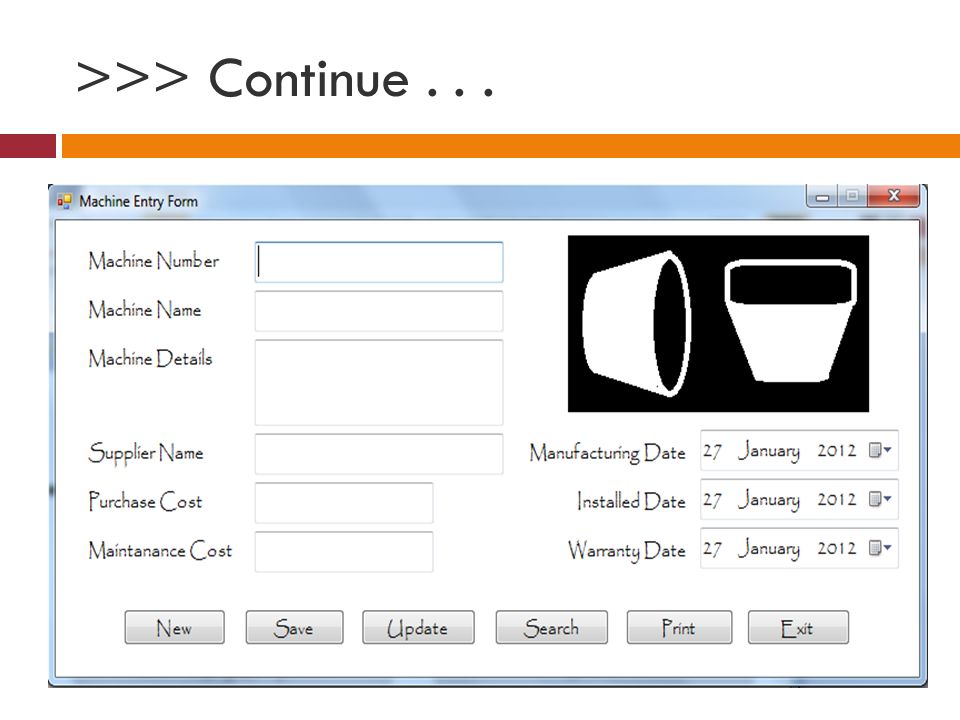Open the Installed Date calendar dropdown
The image size is (960, 720).
pyautogui.click(x=880, y=499)
